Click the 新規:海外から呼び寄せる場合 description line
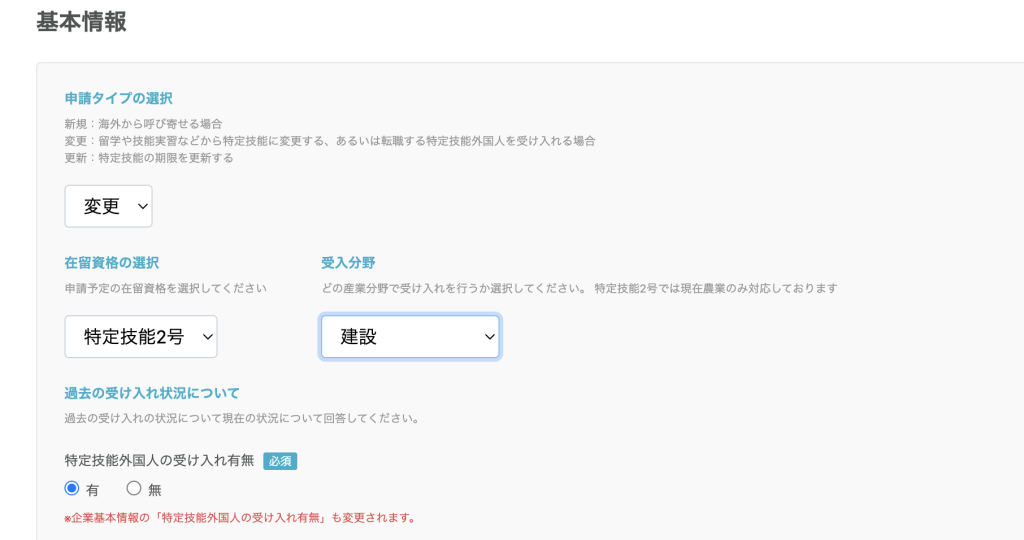 tap(143, 124)
